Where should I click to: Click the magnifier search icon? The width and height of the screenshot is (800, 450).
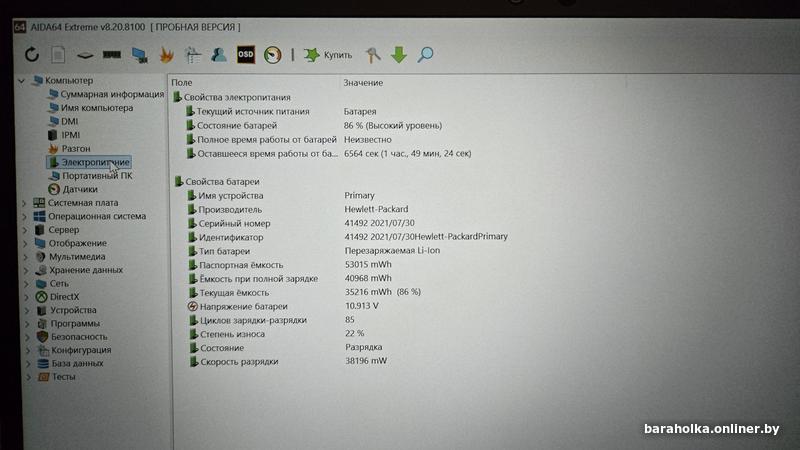click(426, 55)
